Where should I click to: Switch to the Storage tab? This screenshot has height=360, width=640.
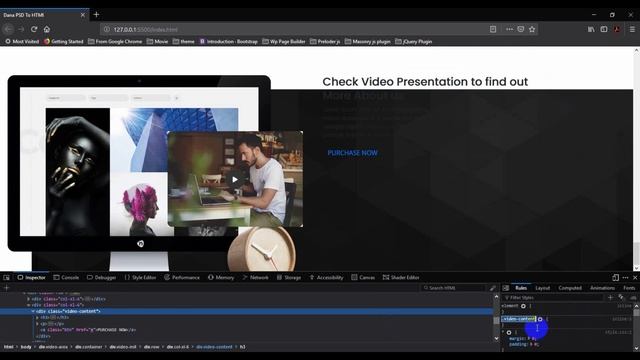pyautogui.click(x=289, y=278)
